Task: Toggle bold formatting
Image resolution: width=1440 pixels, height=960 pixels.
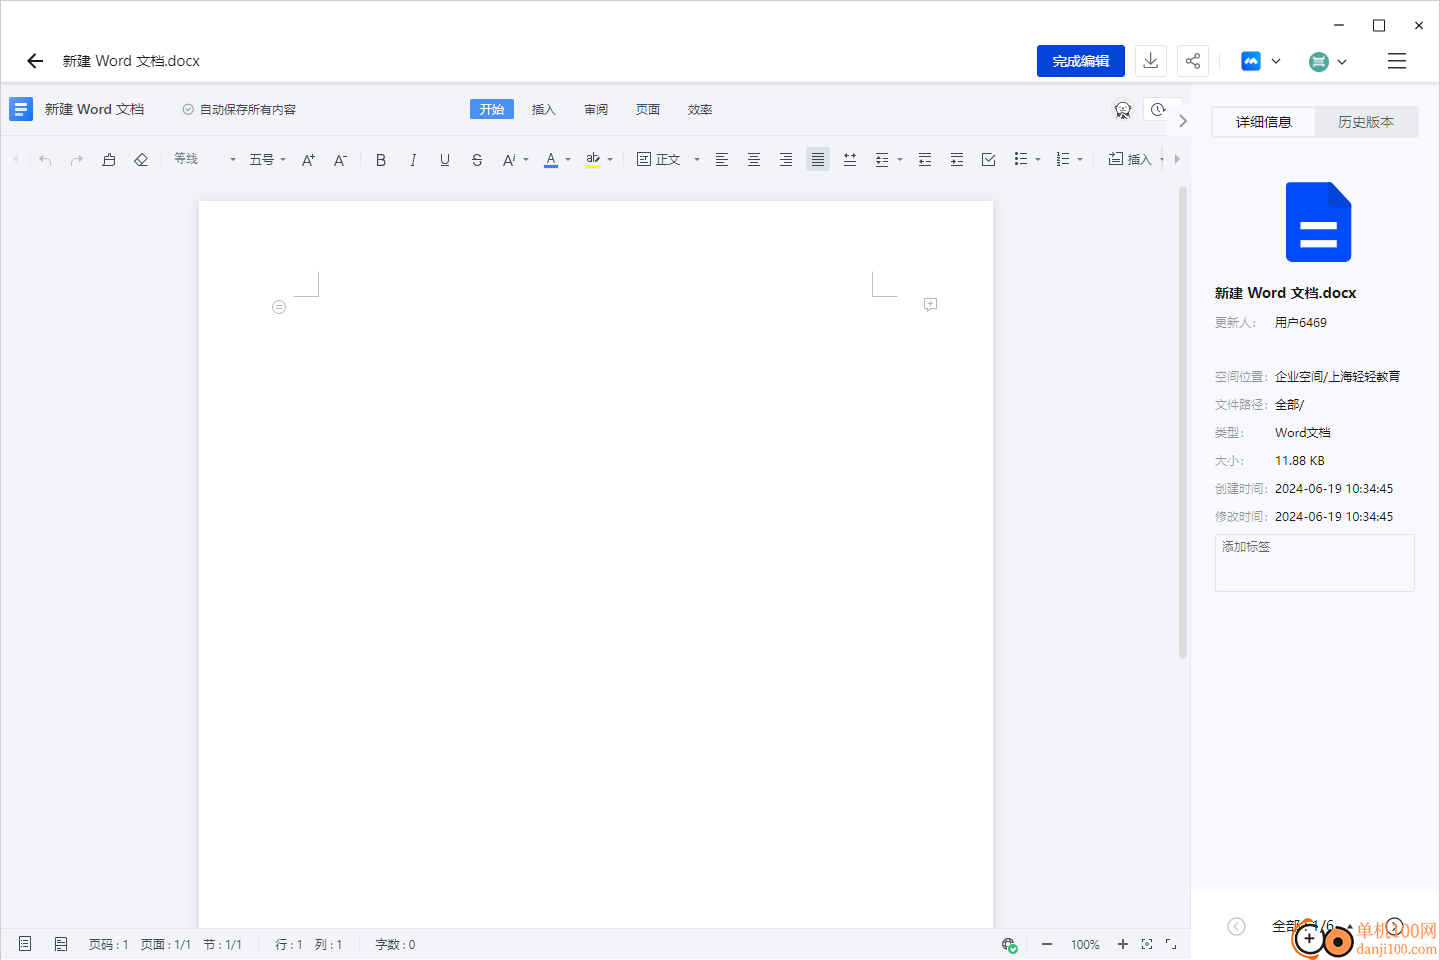Action: (x=381, y=160)
